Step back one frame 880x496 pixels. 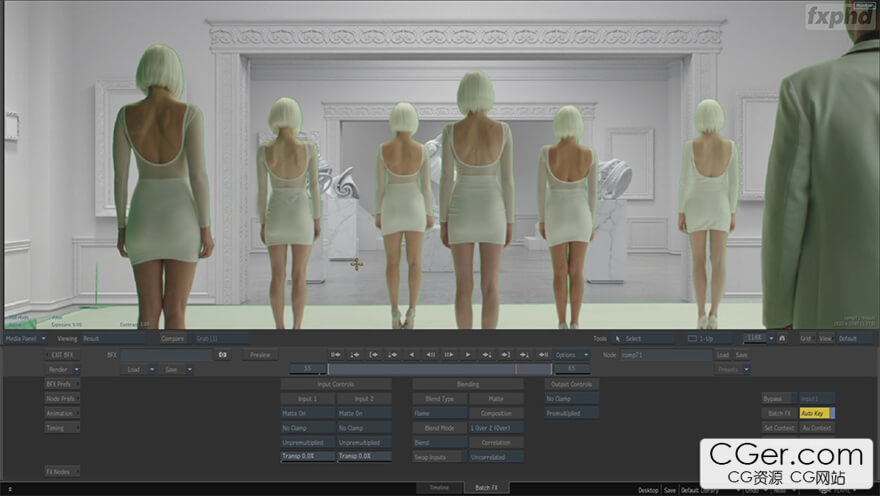[430, 355]
